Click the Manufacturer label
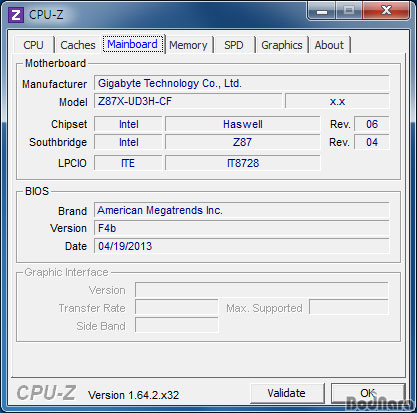The width and height of the screenshot is (417, 413). pos(54,84)
